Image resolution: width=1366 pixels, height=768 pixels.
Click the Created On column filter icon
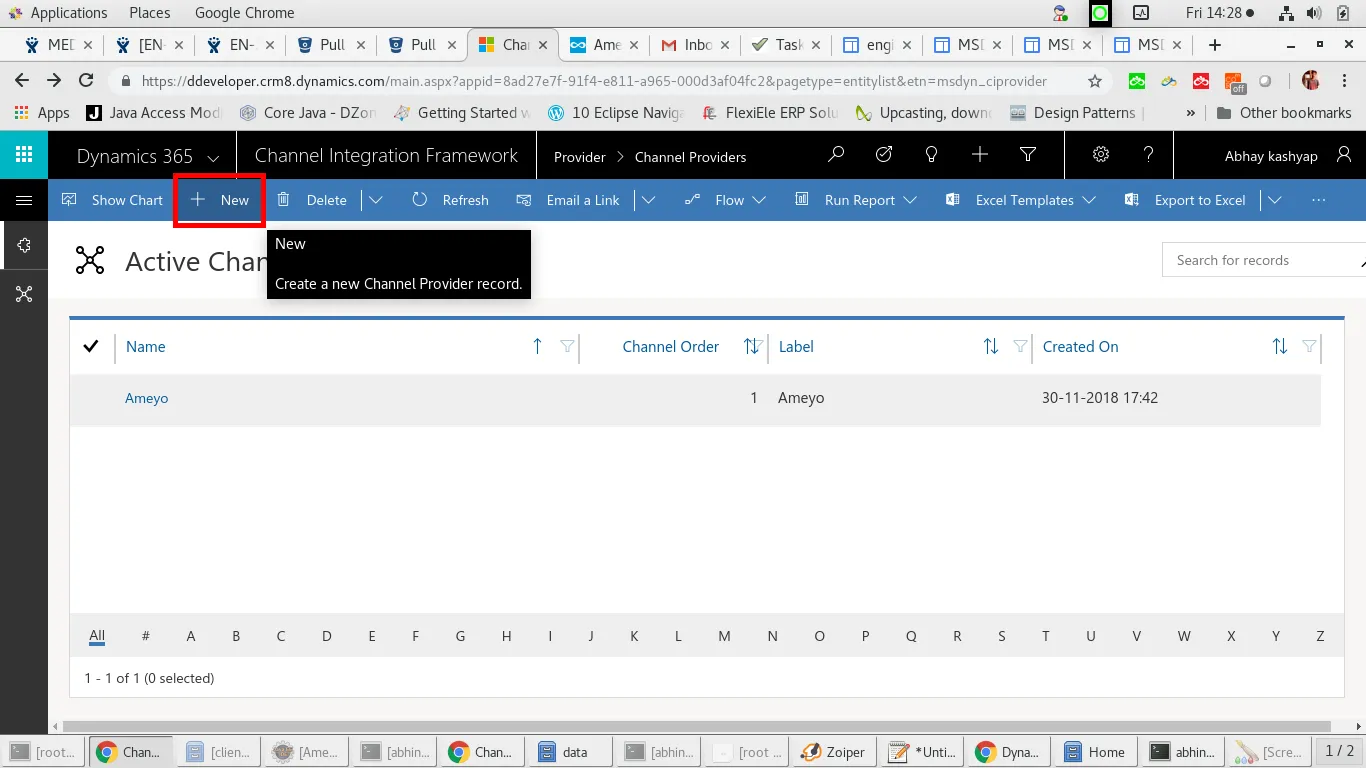pos(1309,347)
